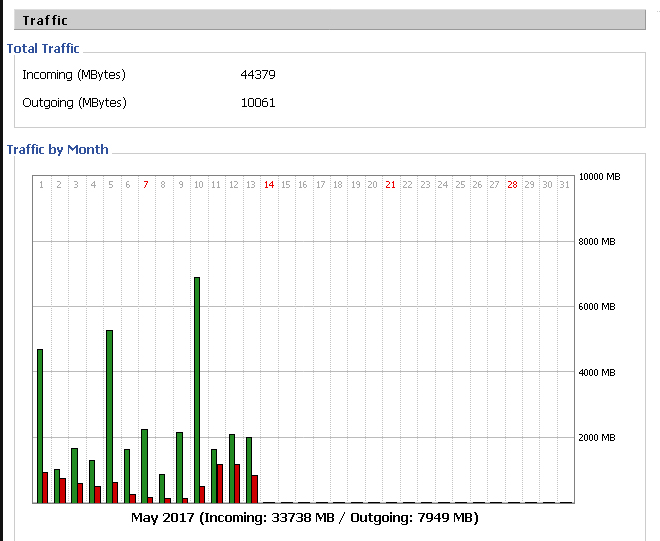Image resolution: width=660 pixels, height=541 pixels.
Task: Click the 8000 MB axis label
Action: point(597,242)
